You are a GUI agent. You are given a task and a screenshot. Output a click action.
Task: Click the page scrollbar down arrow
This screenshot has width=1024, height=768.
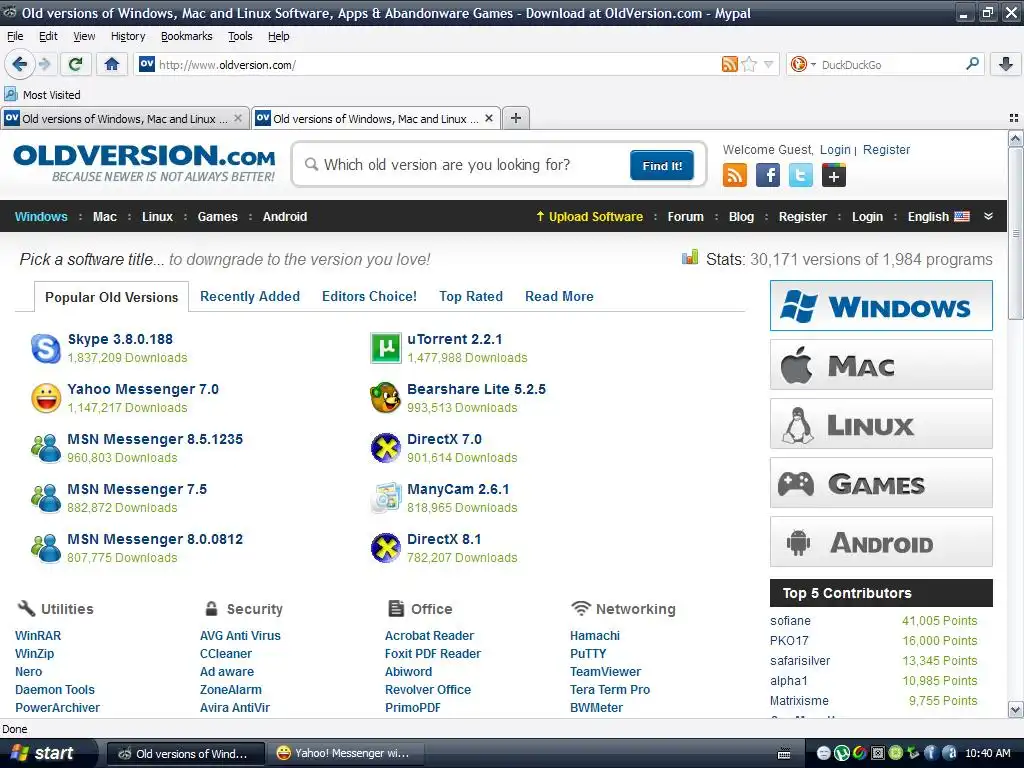tap(1015, 709)
